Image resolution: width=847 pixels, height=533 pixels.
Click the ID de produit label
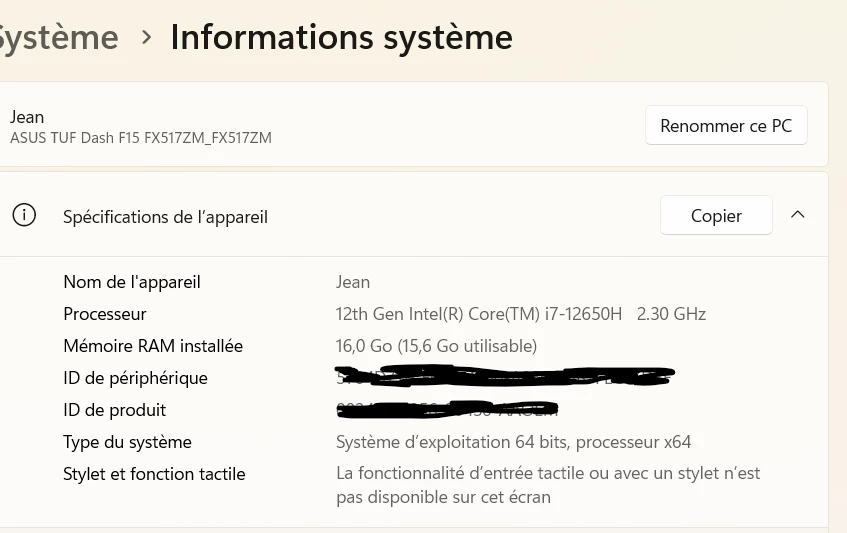point(115,410)
